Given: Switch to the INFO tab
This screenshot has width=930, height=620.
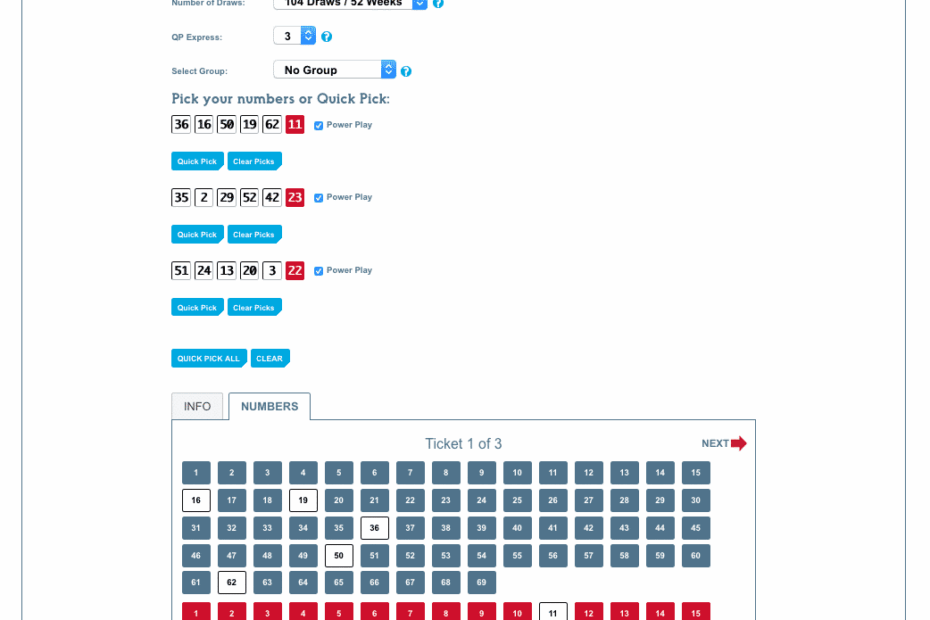Looking at the screenshot, I should [x=197, y=406].
